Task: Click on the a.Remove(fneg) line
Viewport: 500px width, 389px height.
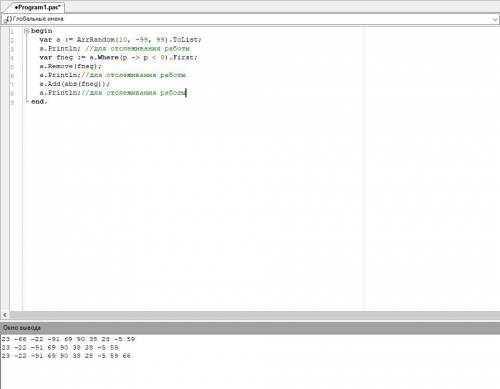Action: [x=70, y=66]
